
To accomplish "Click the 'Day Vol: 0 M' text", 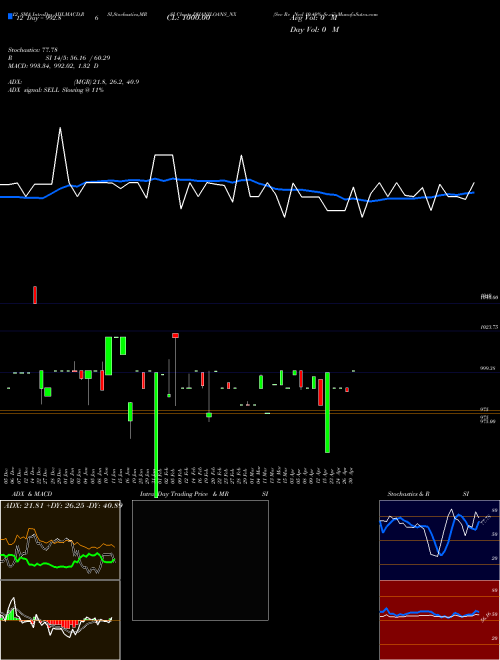I will (x=314, y=29).
